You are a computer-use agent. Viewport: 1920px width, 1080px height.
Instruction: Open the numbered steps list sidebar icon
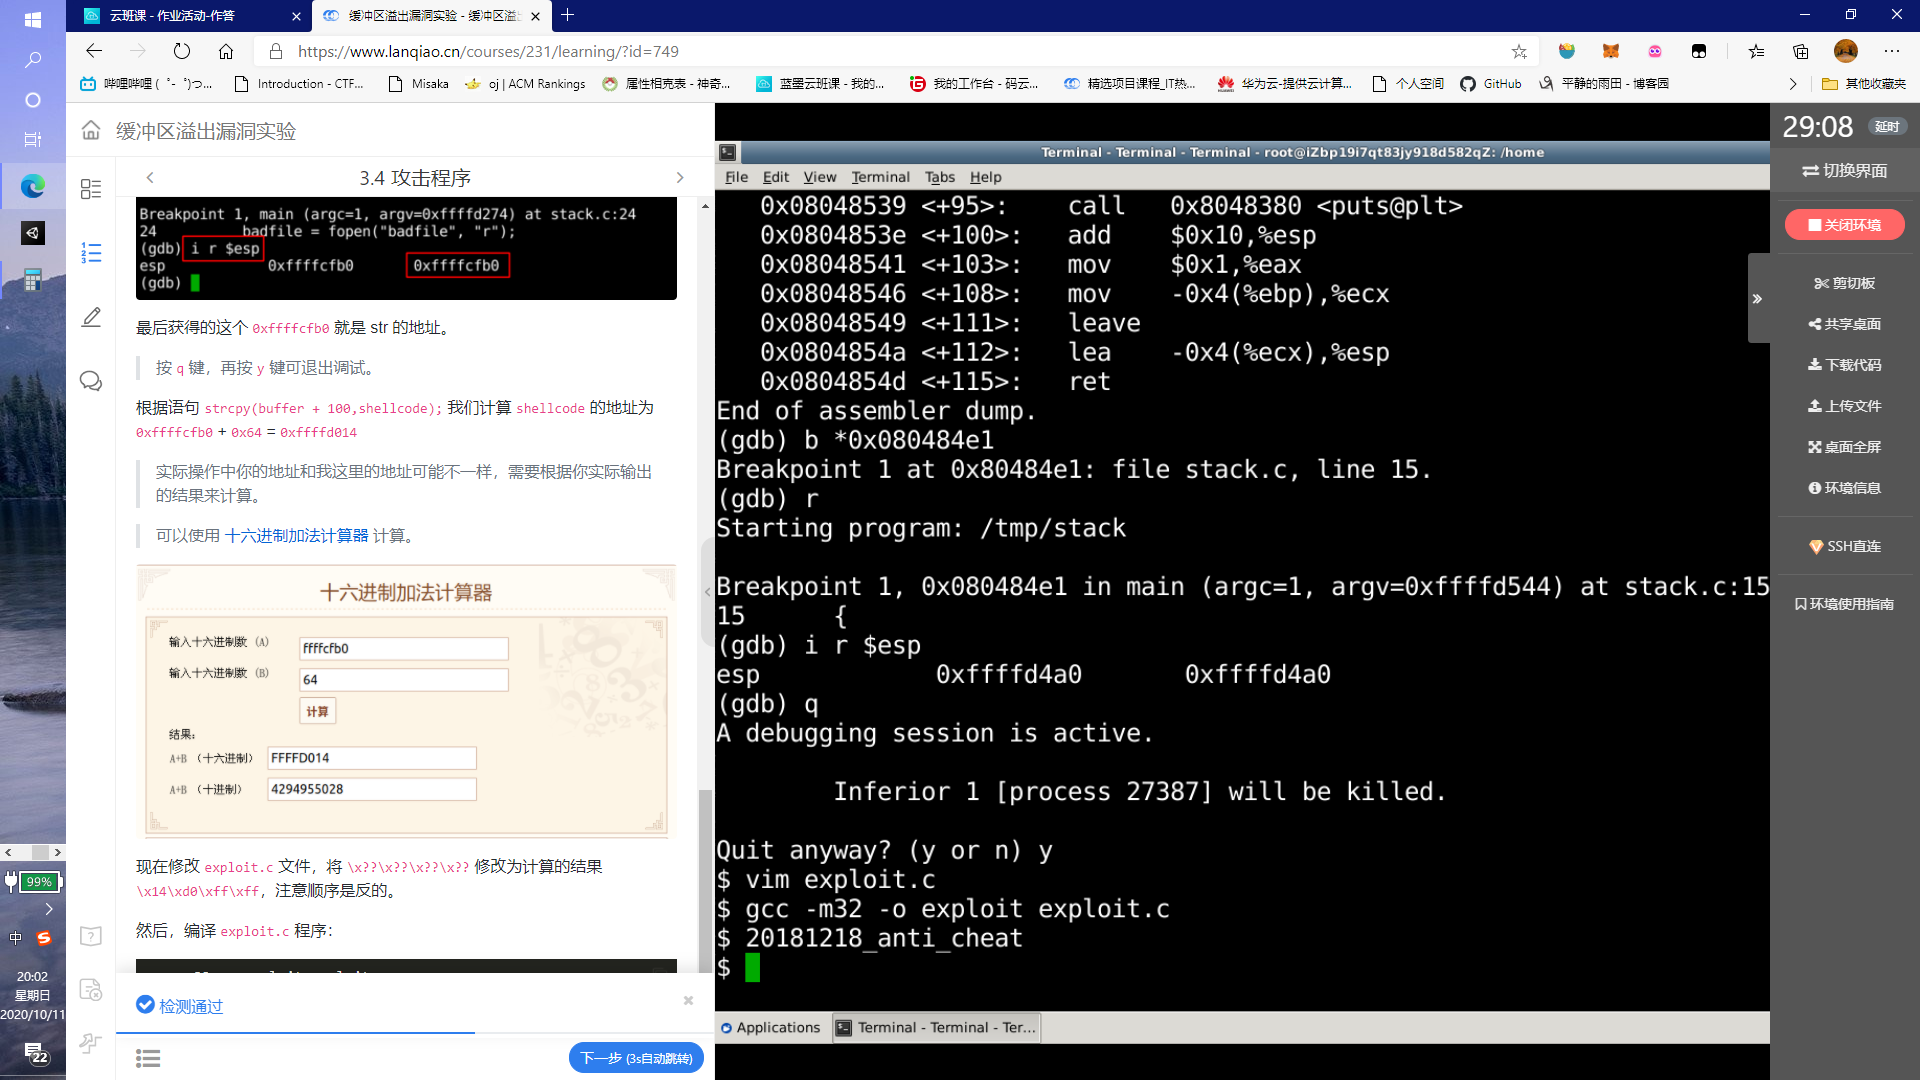[91, 253]
